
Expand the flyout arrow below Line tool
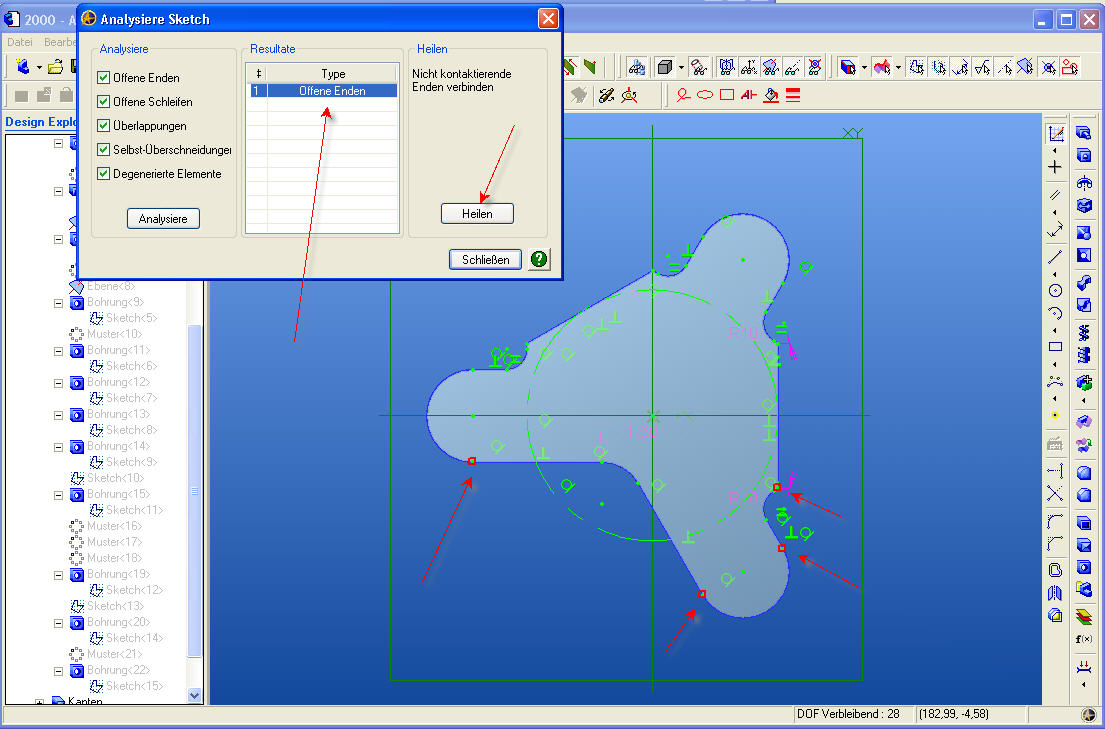coord(1055,275)
